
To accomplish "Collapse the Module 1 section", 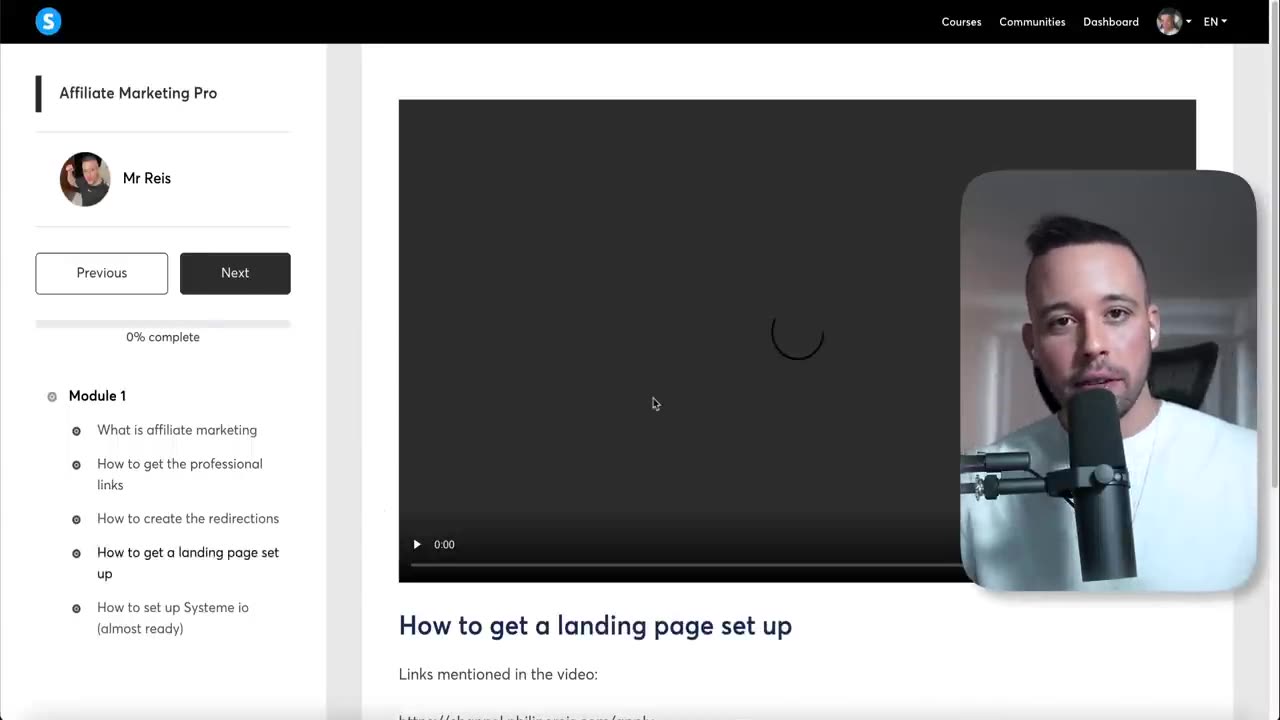I will (97, 396).
